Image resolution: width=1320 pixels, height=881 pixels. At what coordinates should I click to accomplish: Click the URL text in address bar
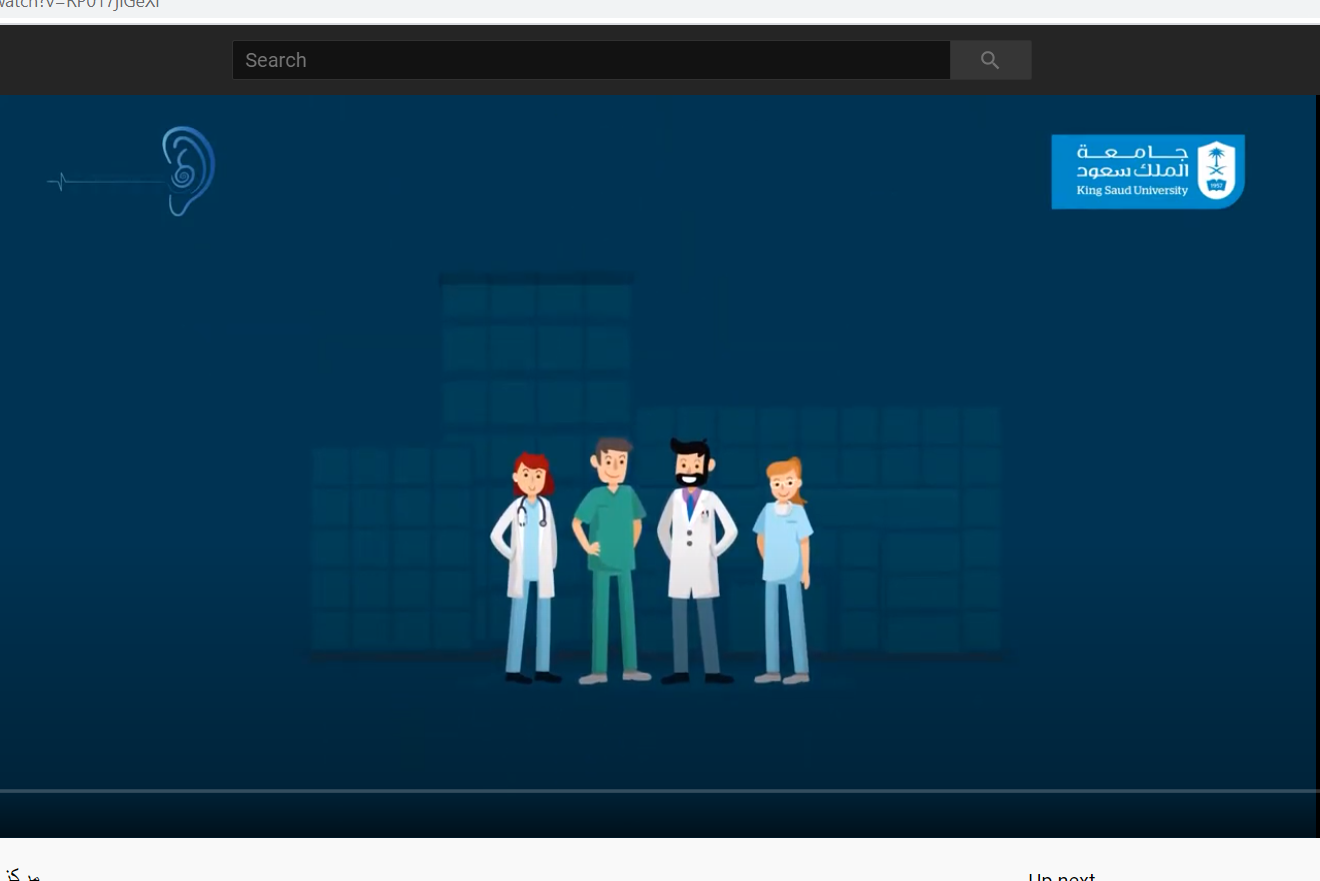pos(80,4)
